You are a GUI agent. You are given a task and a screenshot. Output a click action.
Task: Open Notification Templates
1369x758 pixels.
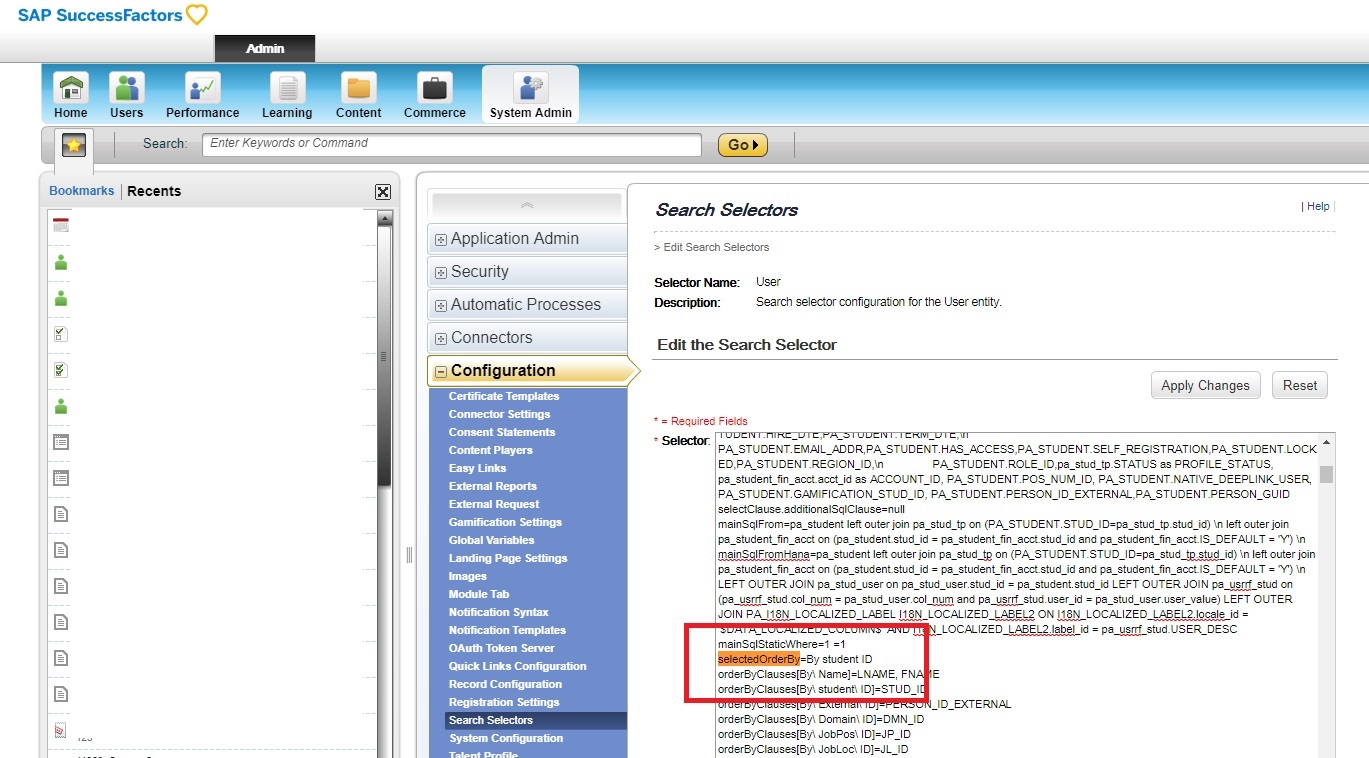[507, 630]
